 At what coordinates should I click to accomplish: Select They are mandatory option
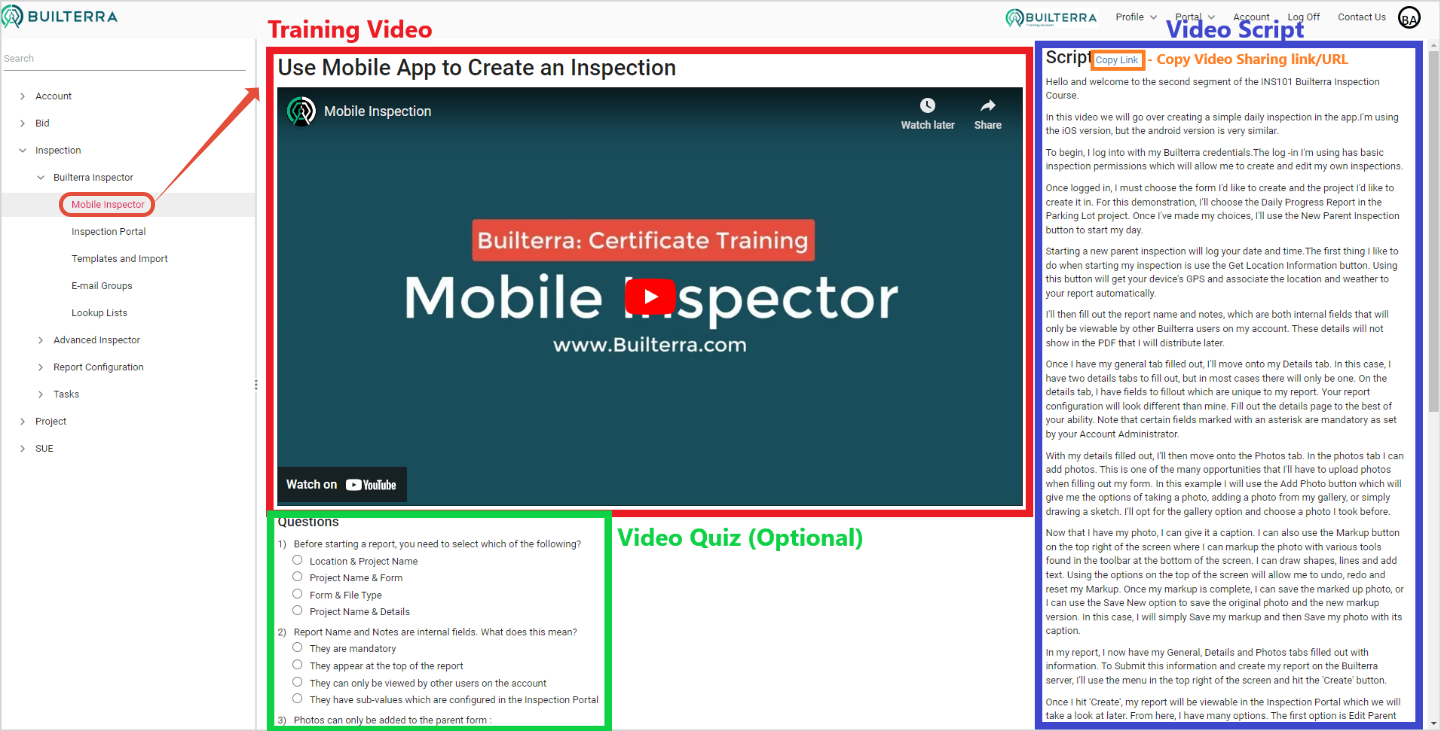point(297,648)
